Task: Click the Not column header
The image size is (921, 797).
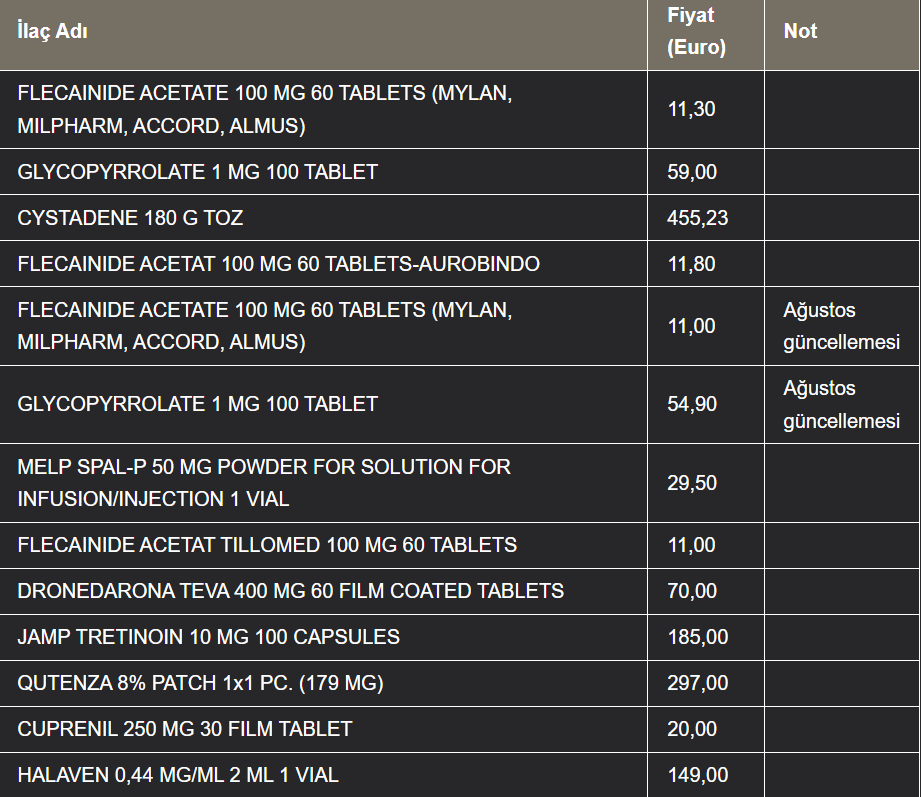Action: pyautogui.click(x=800, y=31)
